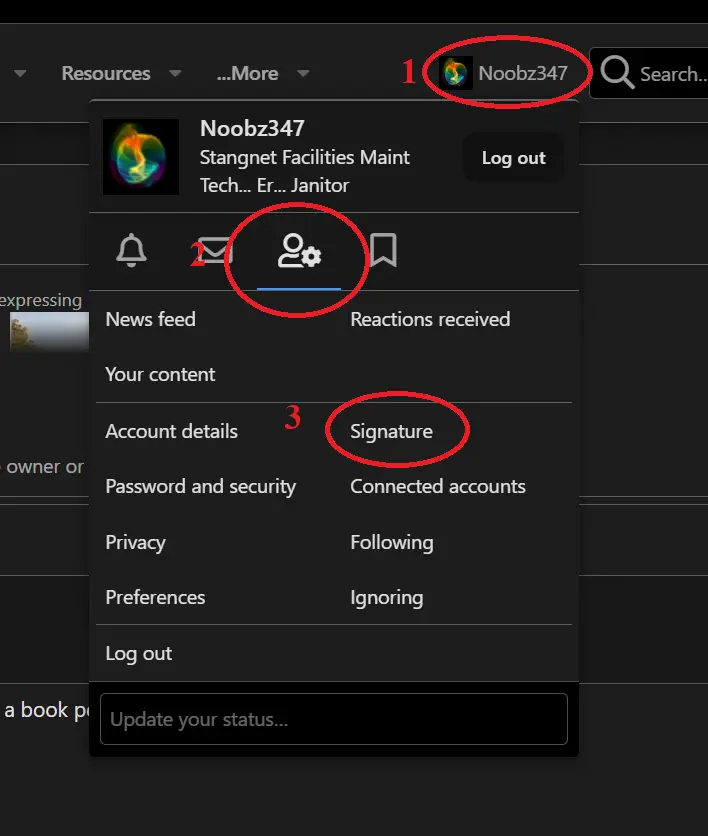708x836 pixels.
Task: Open Password and security settings
Action: click(x=200, y=486)
